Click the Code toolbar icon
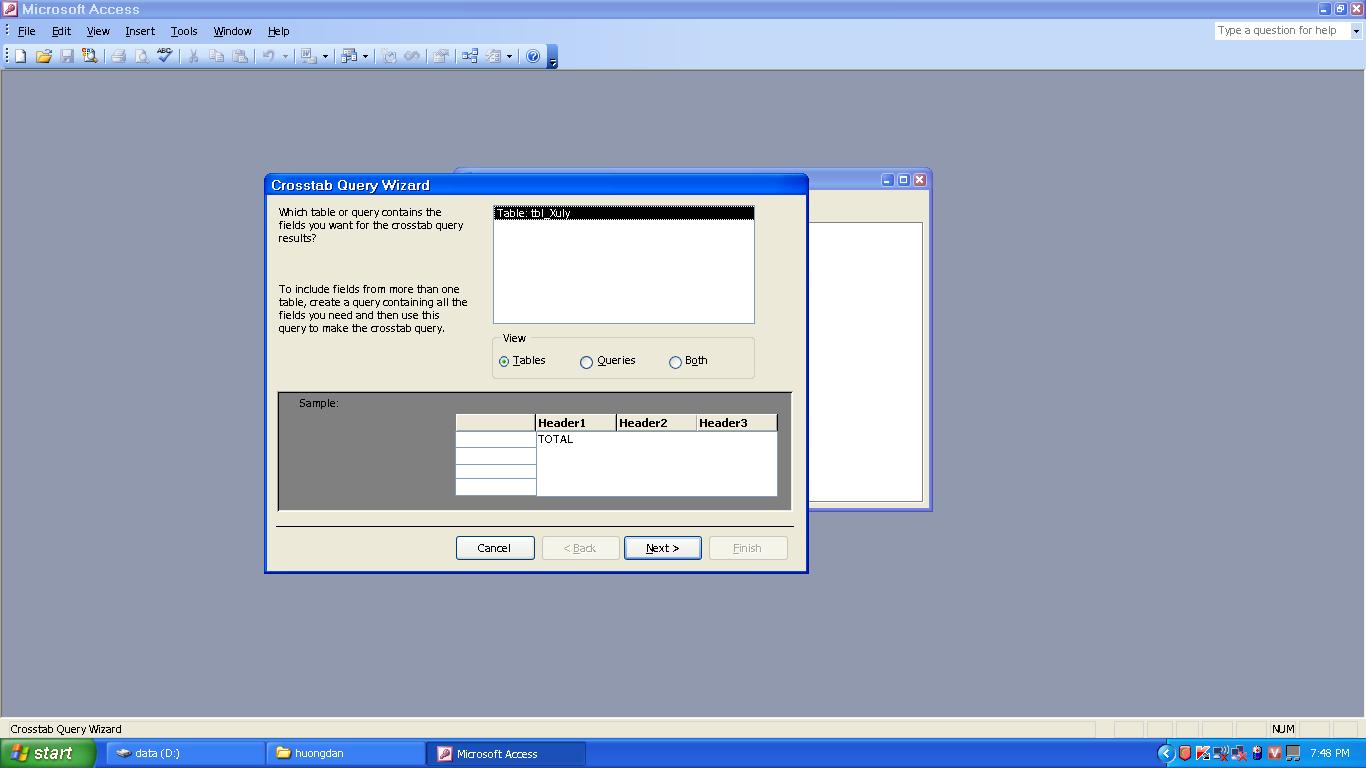Viewport: 1366px width, 768px height. click(389, 56)
